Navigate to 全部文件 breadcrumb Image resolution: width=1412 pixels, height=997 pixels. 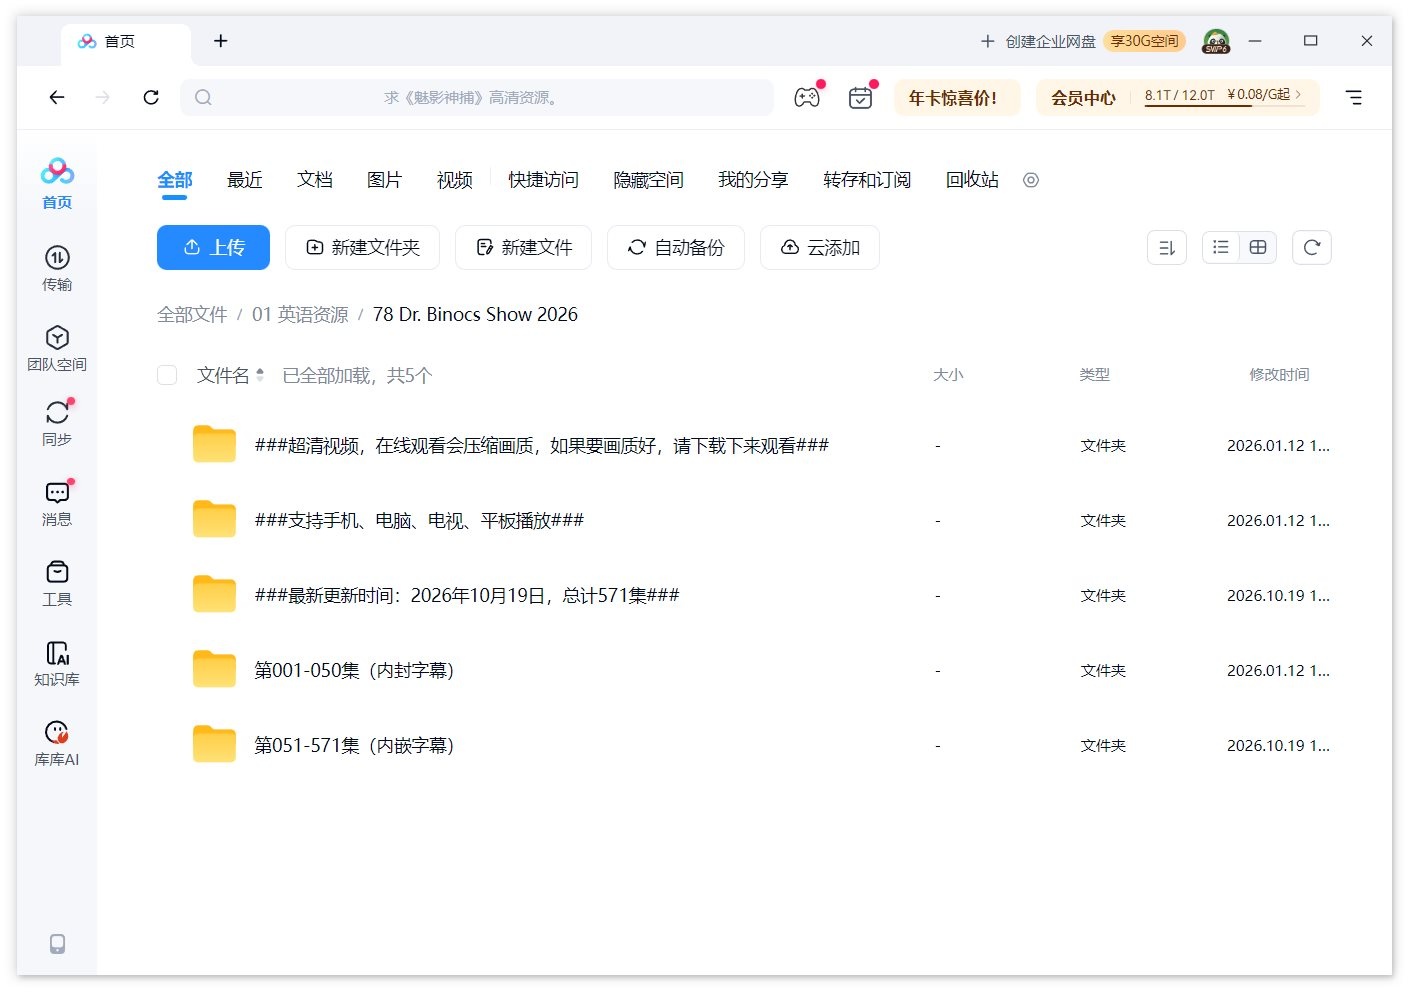pyautogui.click(x=192, y=314)
